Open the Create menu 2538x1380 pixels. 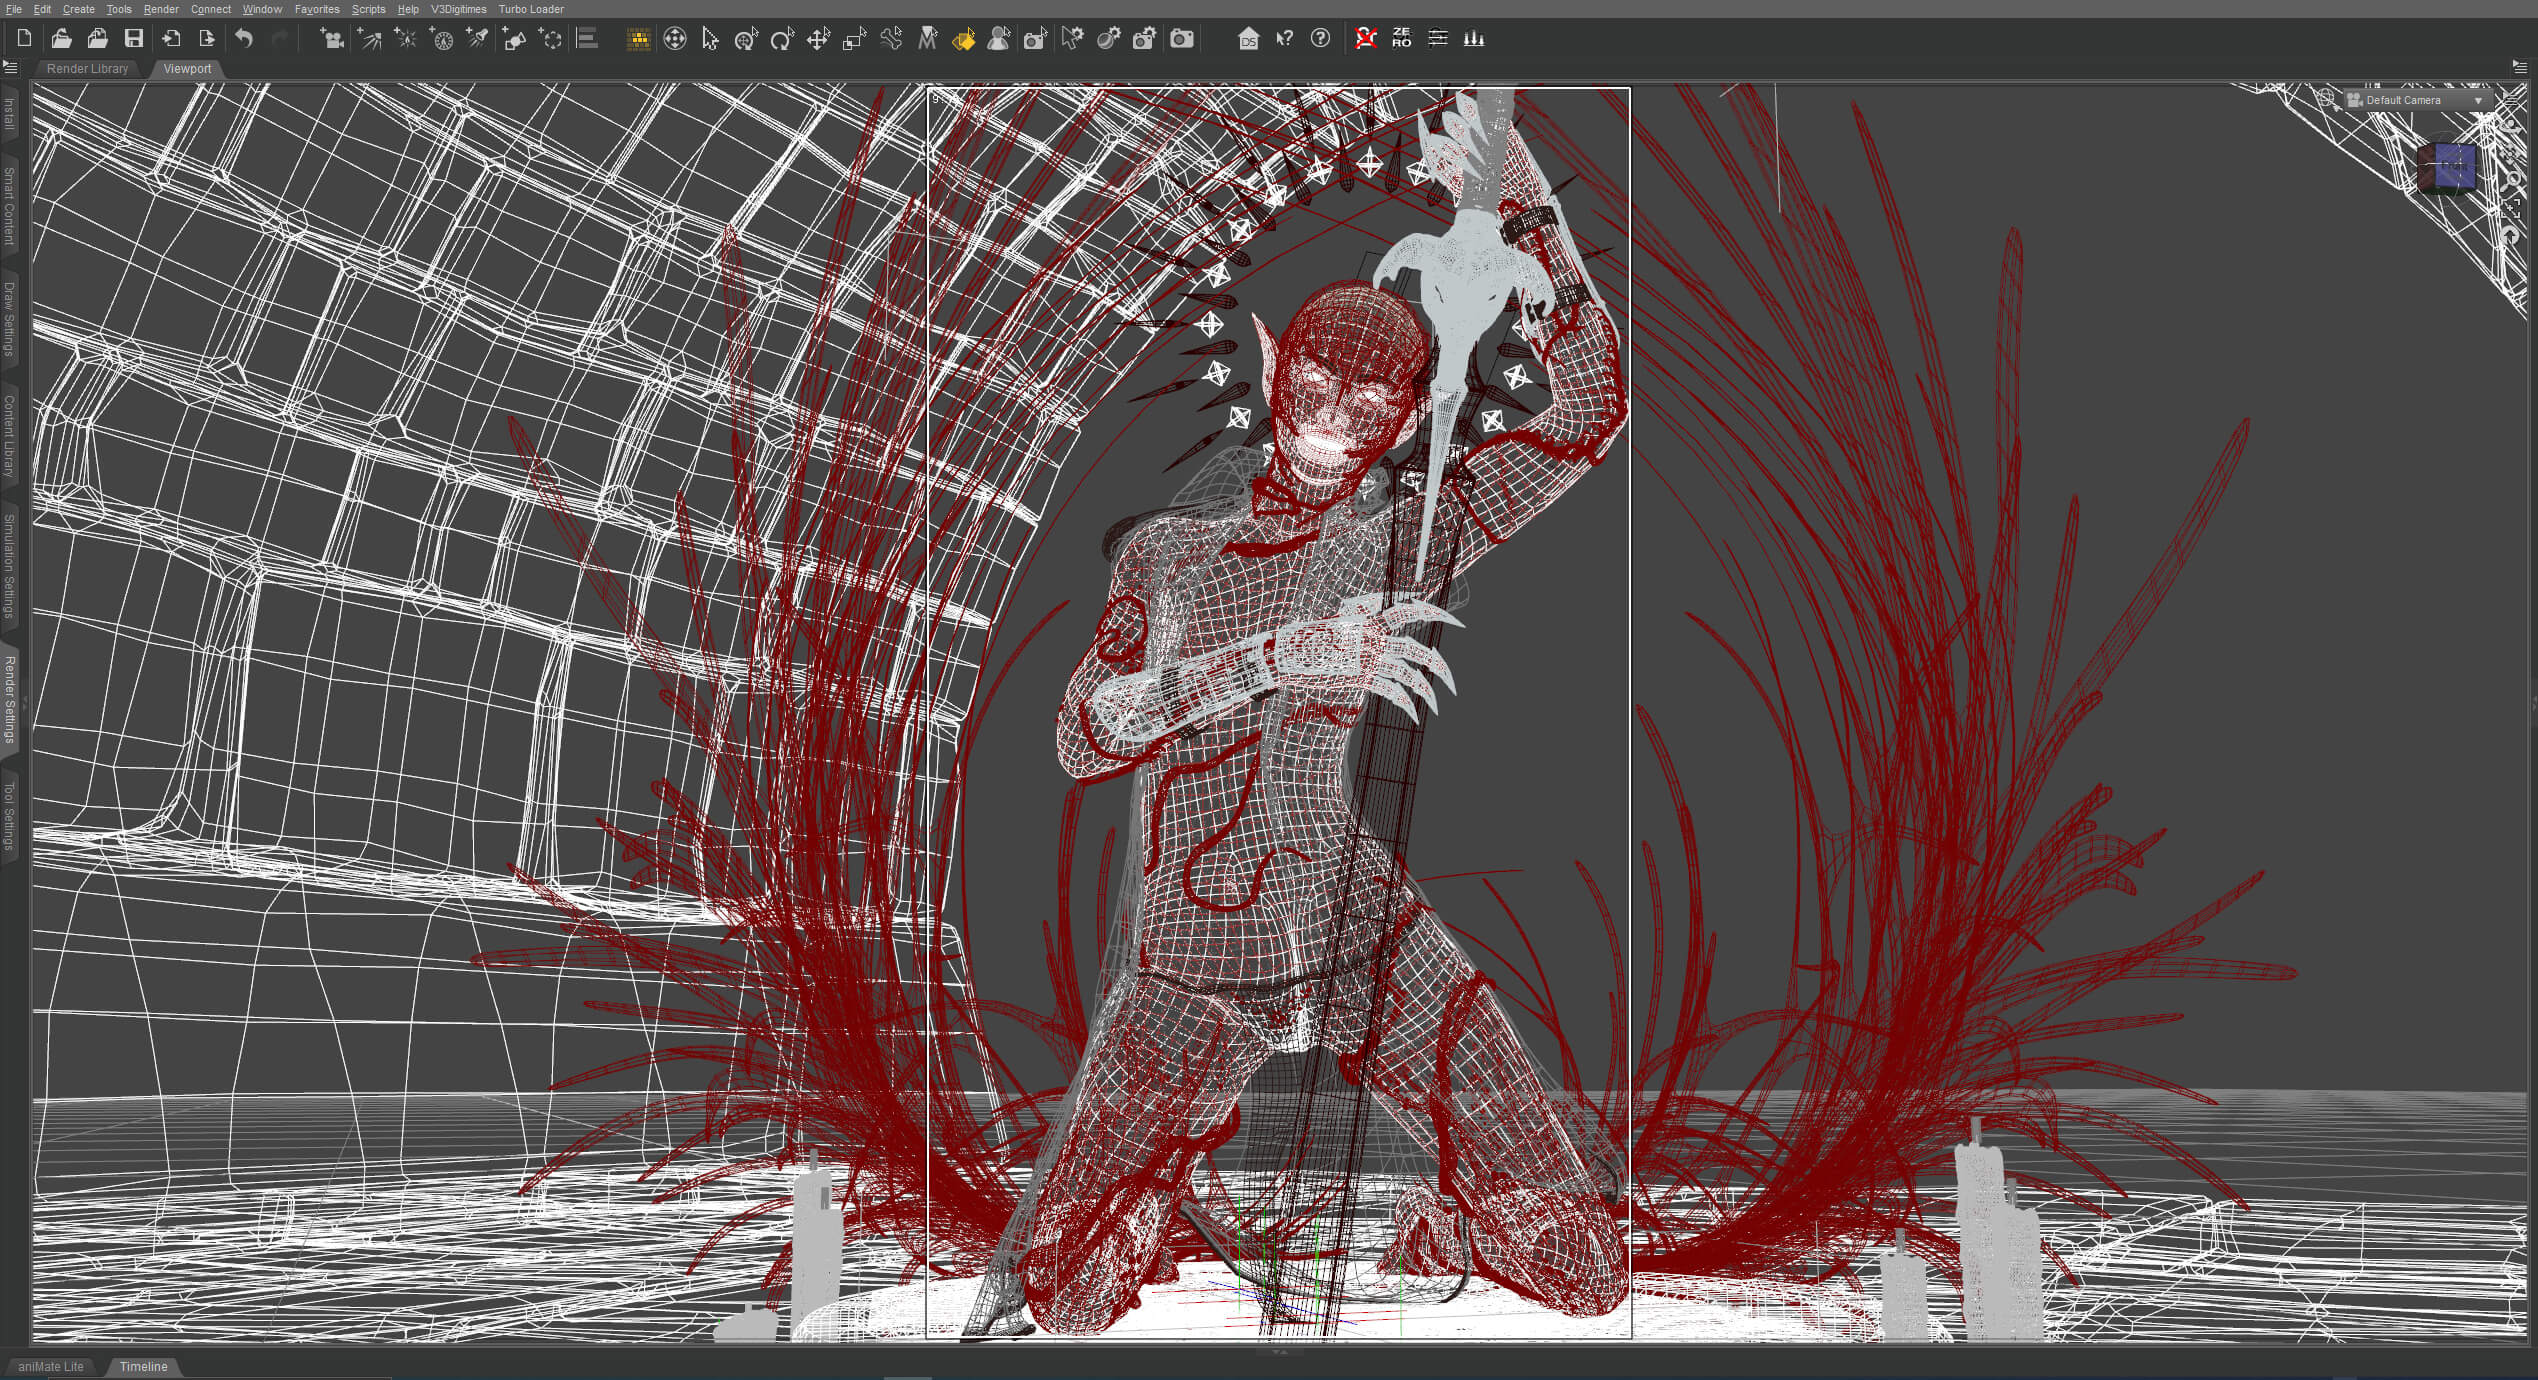(79, 9)
